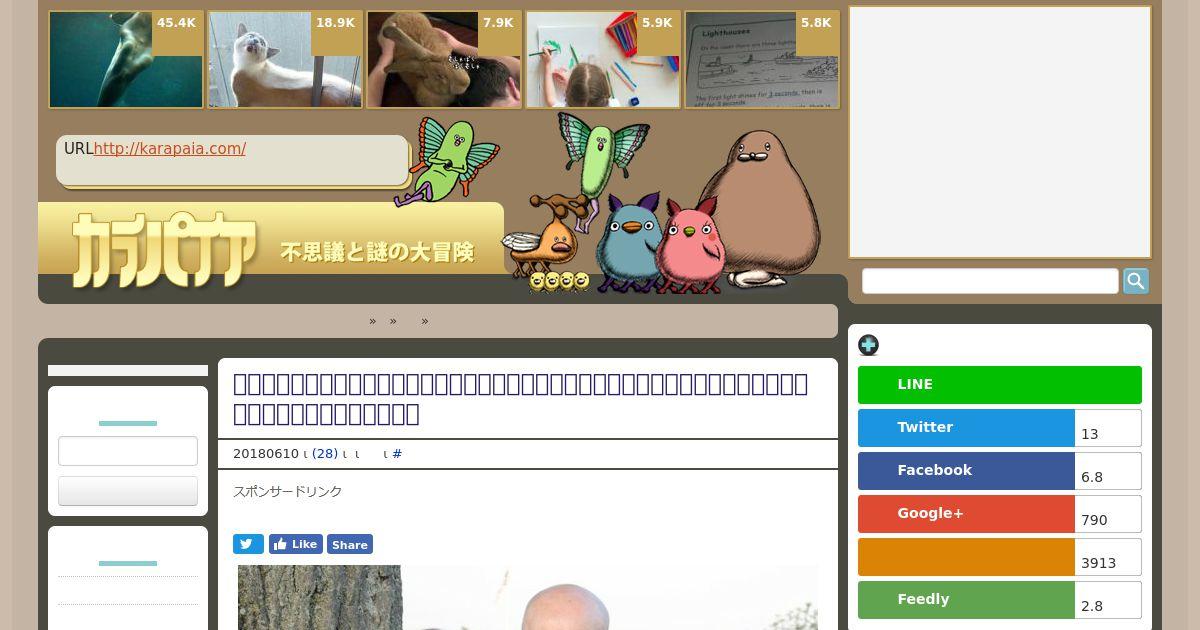Click the http://karapaia.com/ URL link

tap(170, 149)
